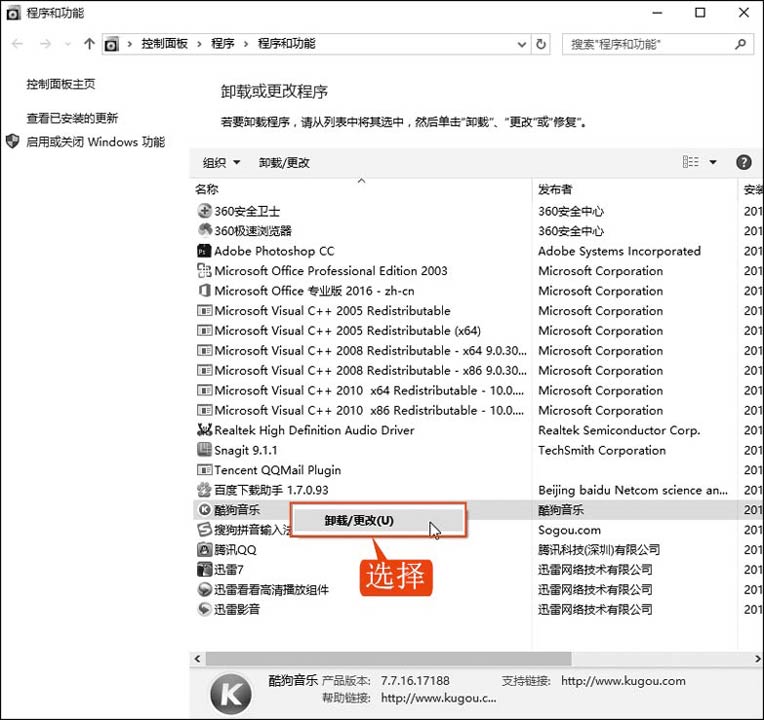Expand the address bar history dropdown
This screenshot has width=764, height=720.
click(521, 44)
